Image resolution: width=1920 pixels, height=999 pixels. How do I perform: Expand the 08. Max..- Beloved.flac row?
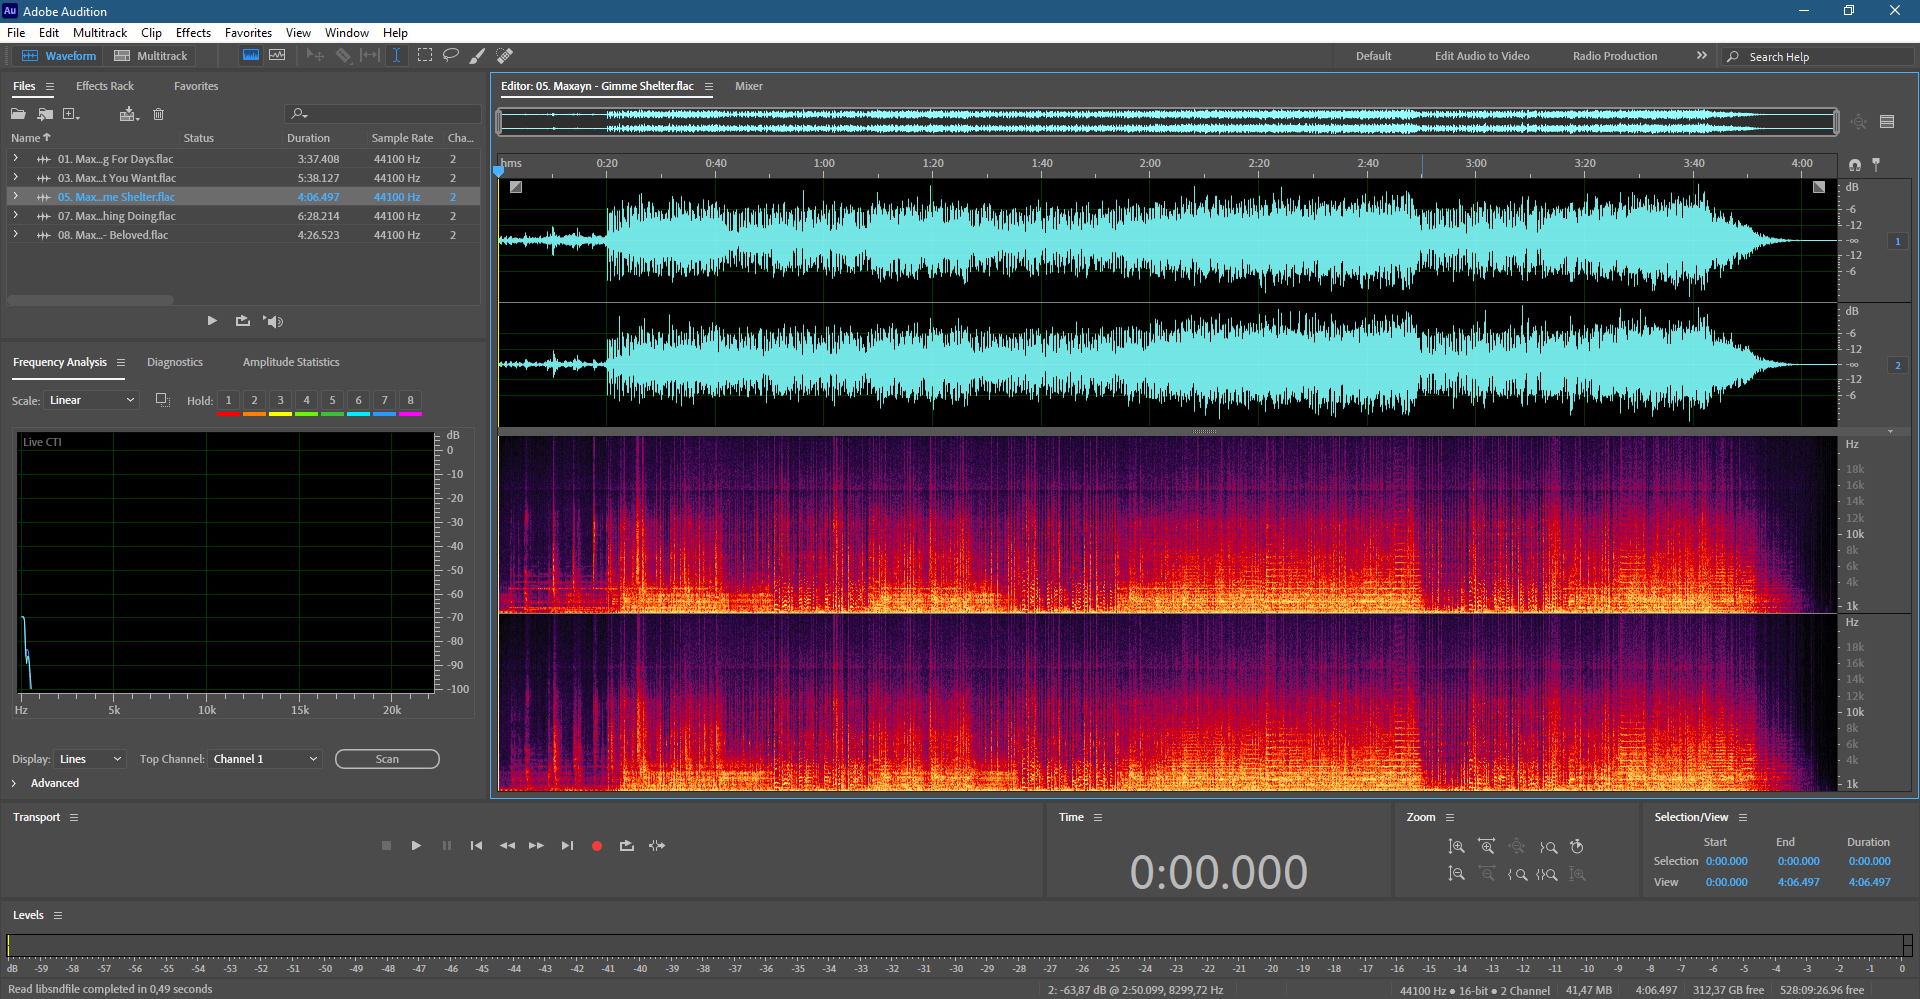pyautogui.click(x=15, y=234)
